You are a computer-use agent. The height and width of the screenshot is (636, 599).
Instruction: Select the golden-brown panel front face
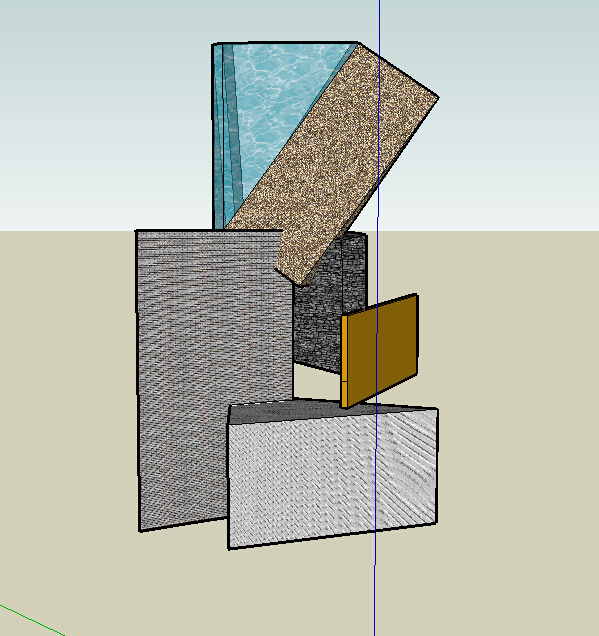(x=382, y=349)
